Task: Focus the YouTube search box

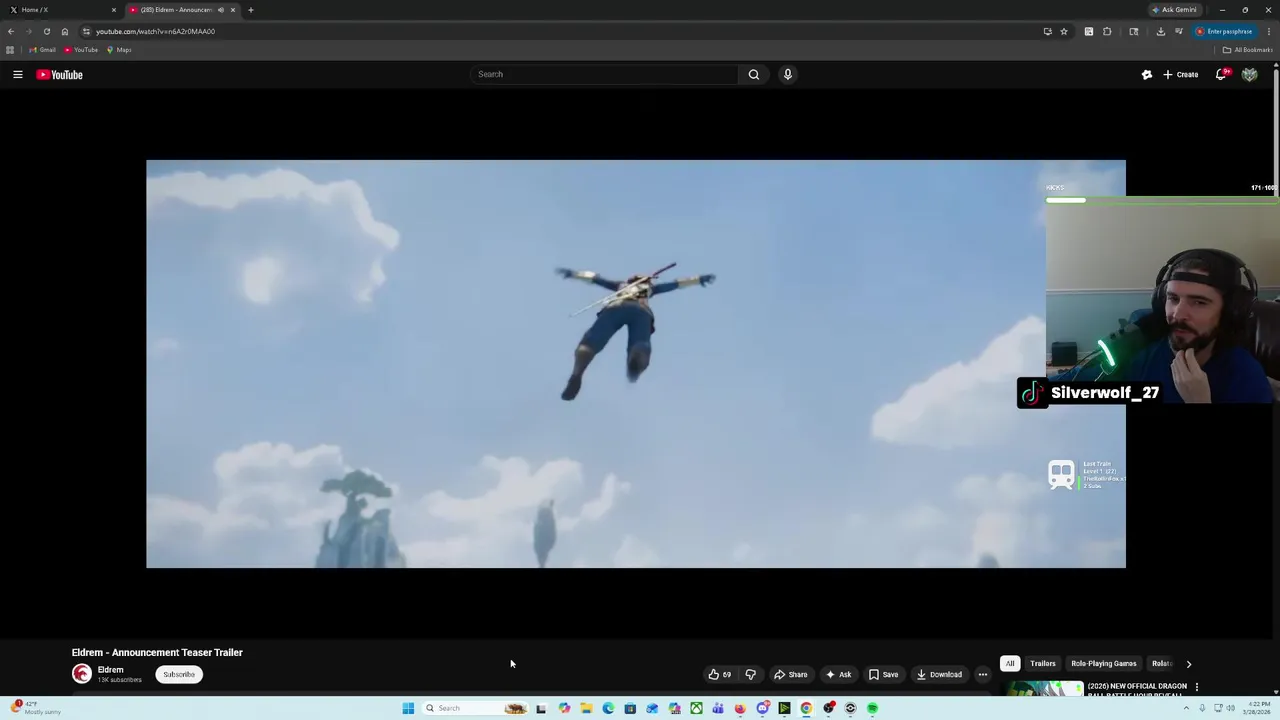Action: point(604,74)
